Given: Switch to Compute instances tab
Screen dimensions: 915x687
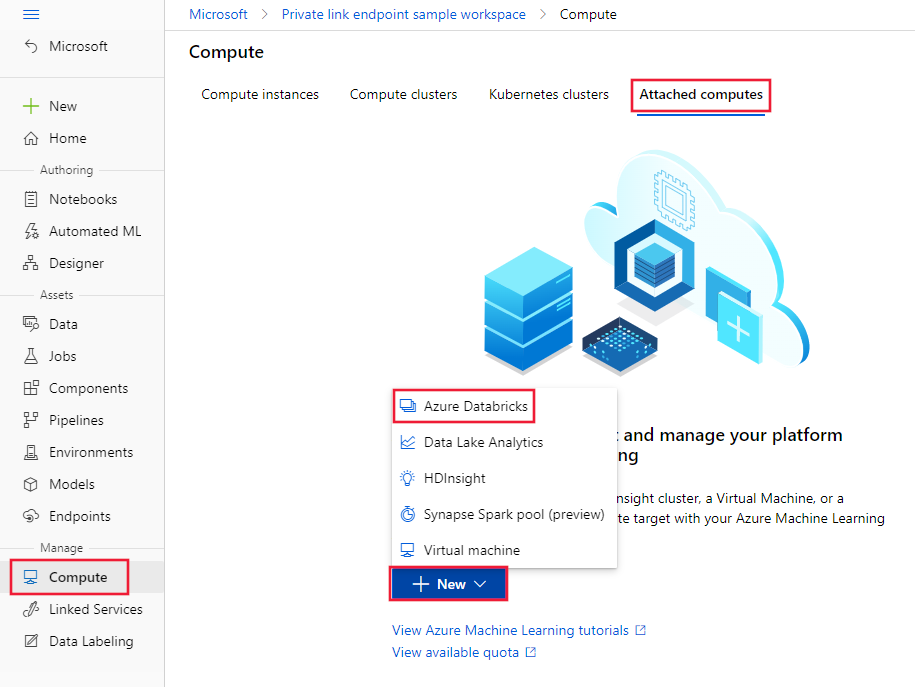Looking at the screenshot, I should (260, 95).
